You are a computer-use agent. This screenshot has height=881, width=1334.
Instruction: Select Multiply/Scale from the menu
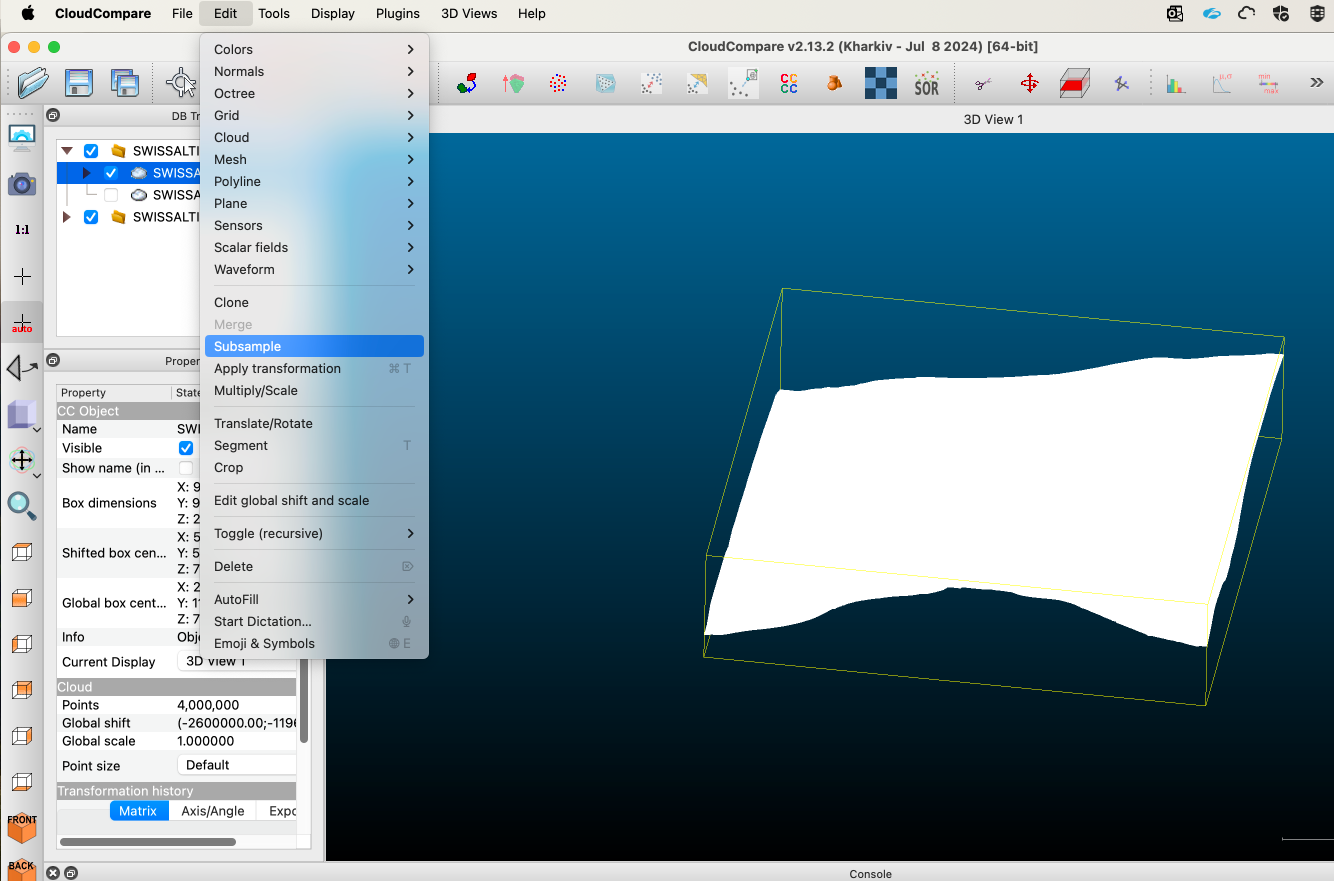[x=314, y=390]
